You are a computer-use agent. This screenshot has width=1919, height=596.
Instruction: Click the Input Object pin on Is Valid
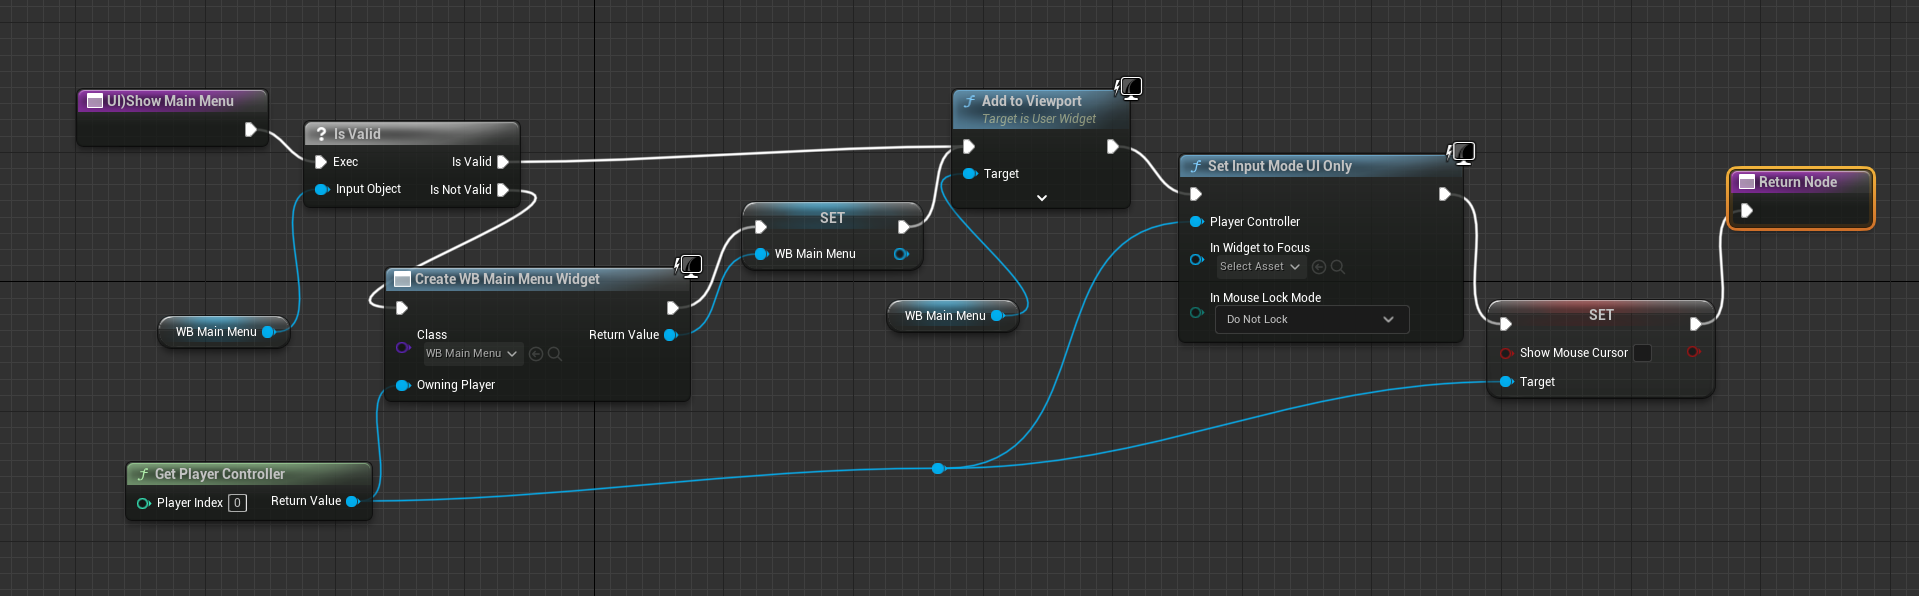click(x=322, y=189)
